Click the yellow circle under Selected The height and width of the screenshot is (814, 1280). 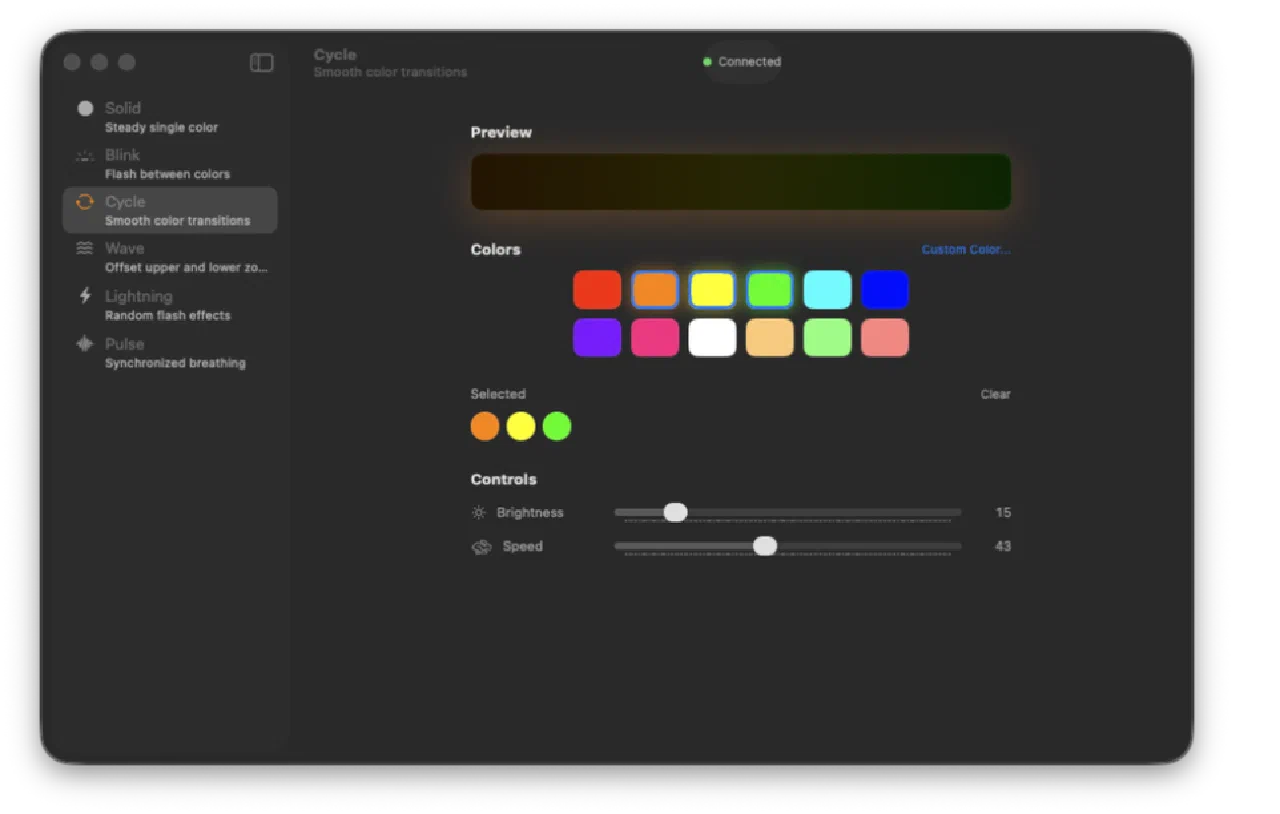521,427
